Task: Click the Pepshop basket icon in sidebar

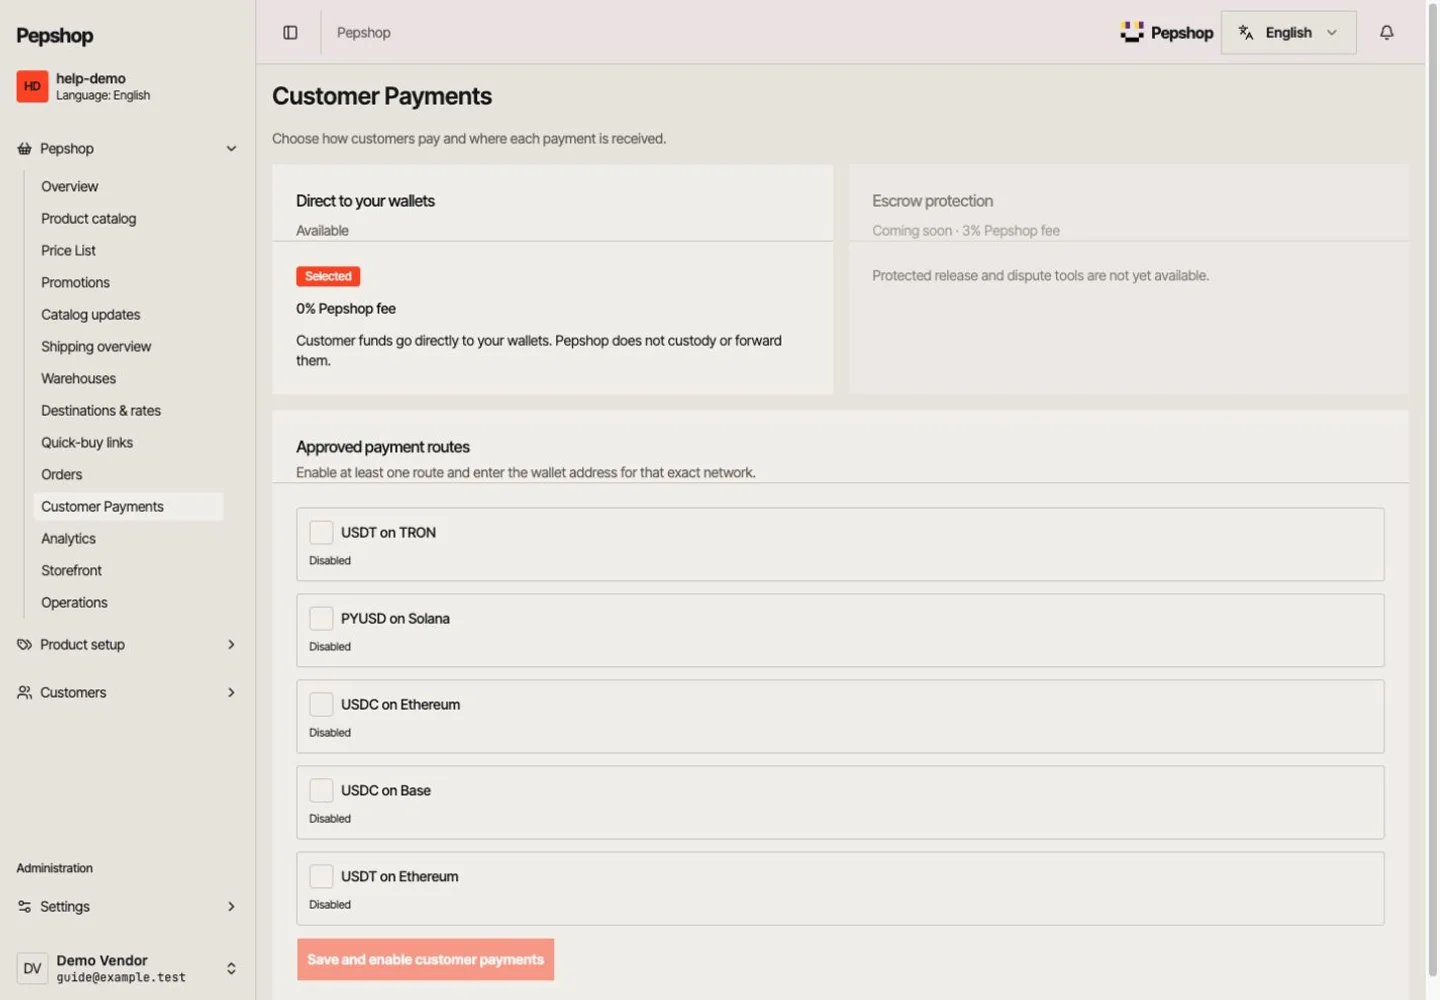Action: [24, 149]
